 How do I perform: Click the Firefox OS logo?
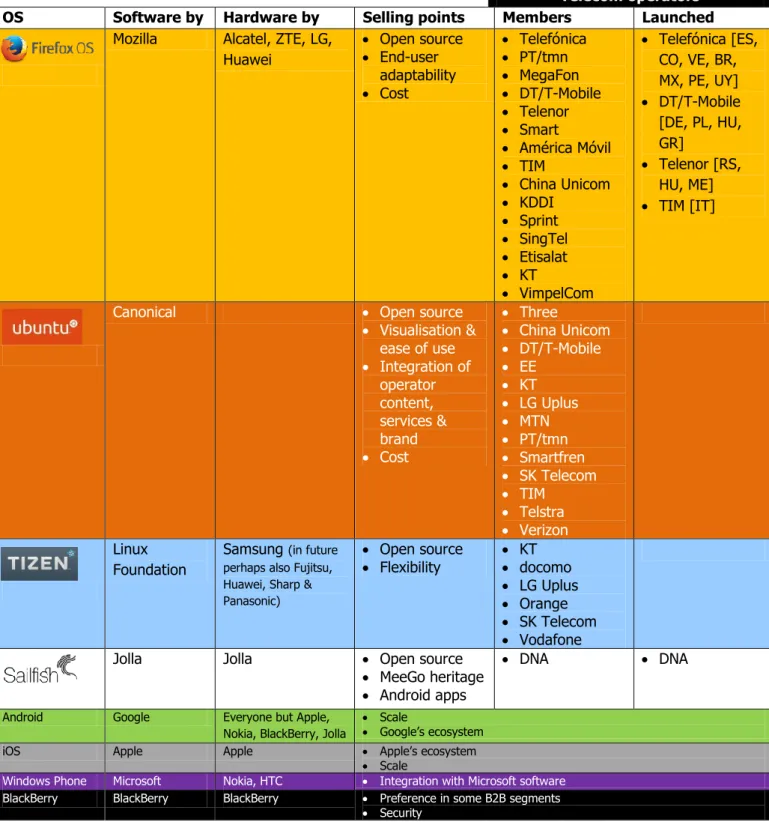(x=48, y=49)
